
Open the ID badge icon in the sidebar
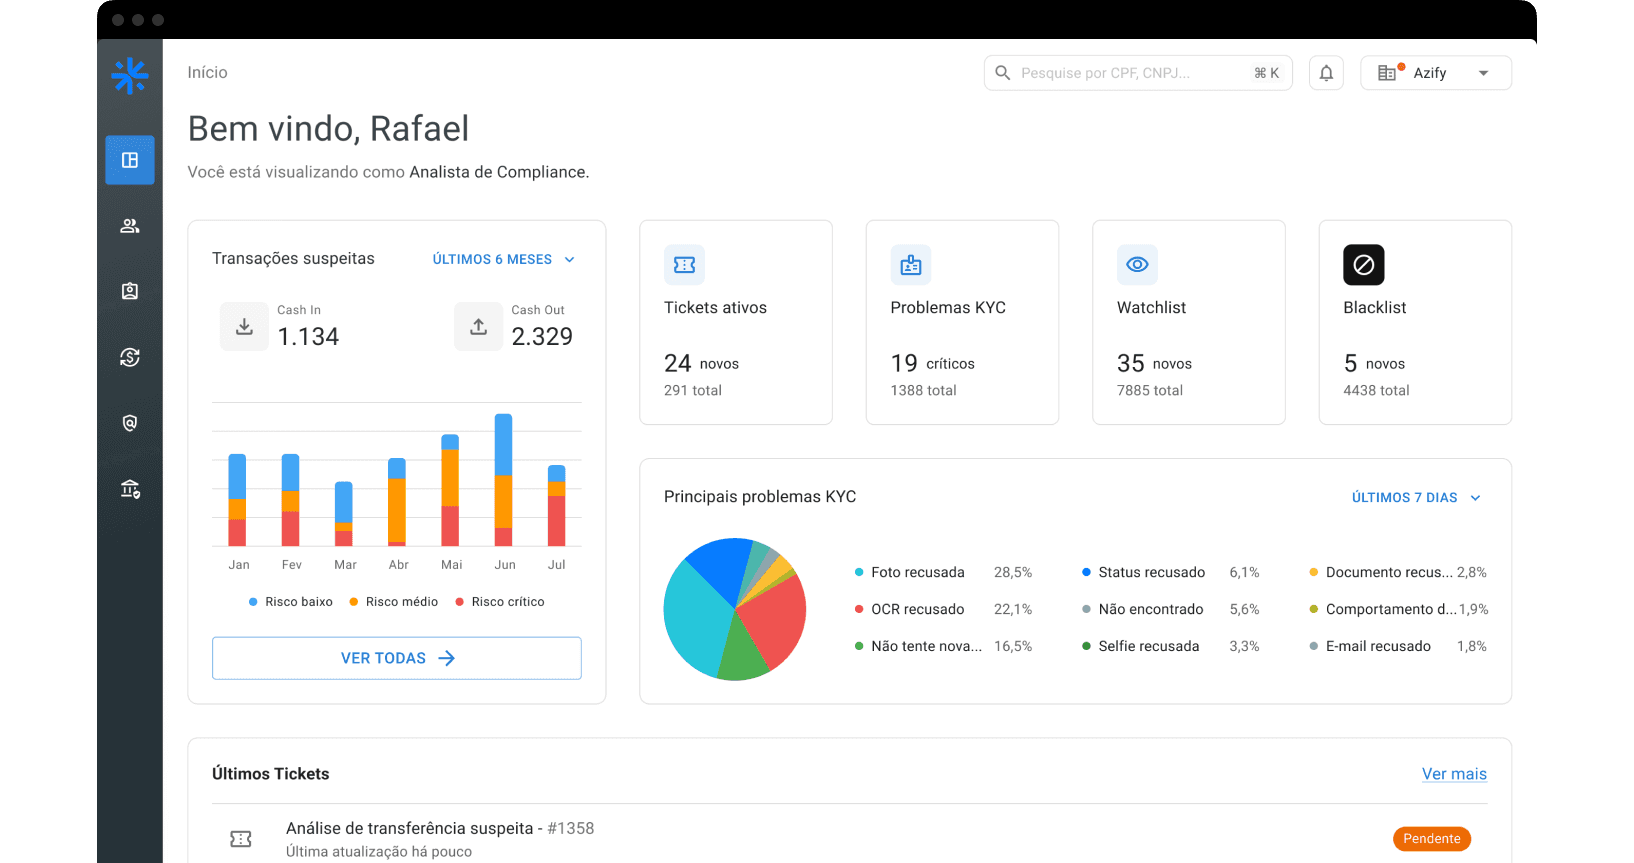130,291
